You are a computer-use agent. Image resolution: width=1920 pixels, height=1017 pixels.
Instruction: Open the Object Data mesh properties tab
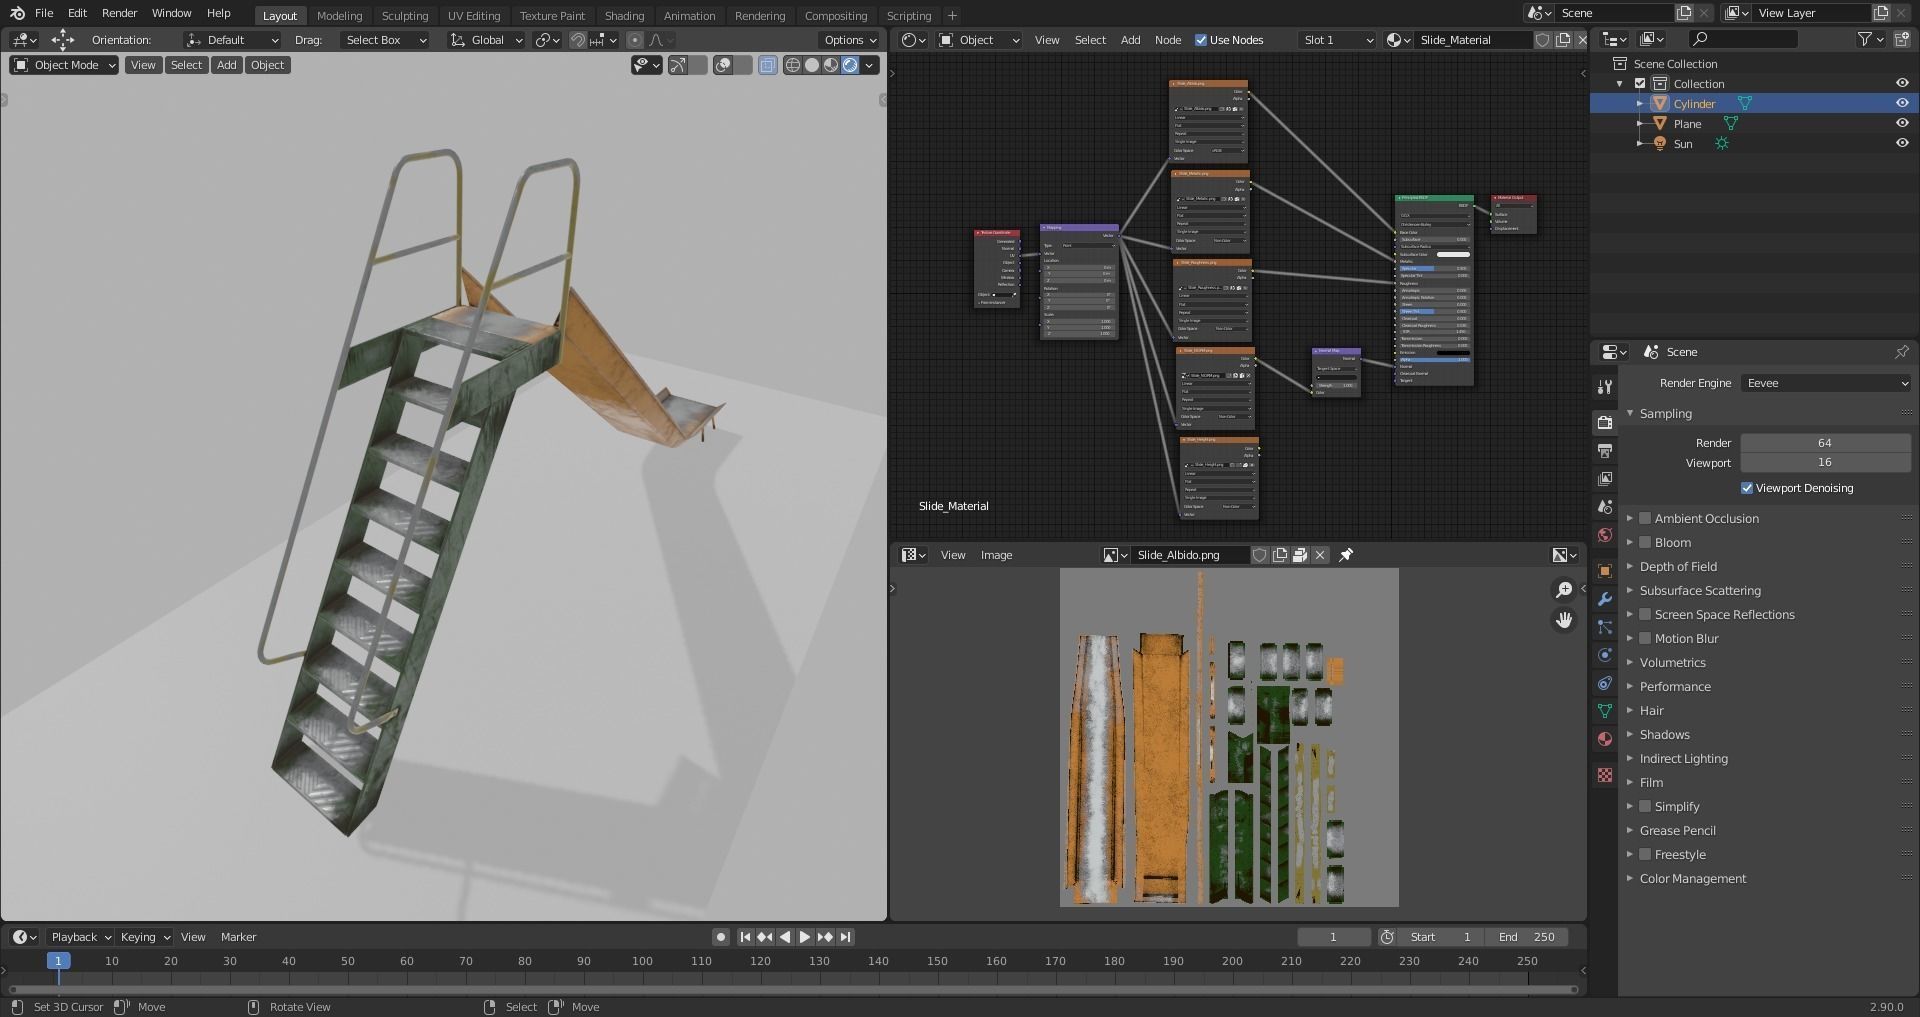point(1605,711)
